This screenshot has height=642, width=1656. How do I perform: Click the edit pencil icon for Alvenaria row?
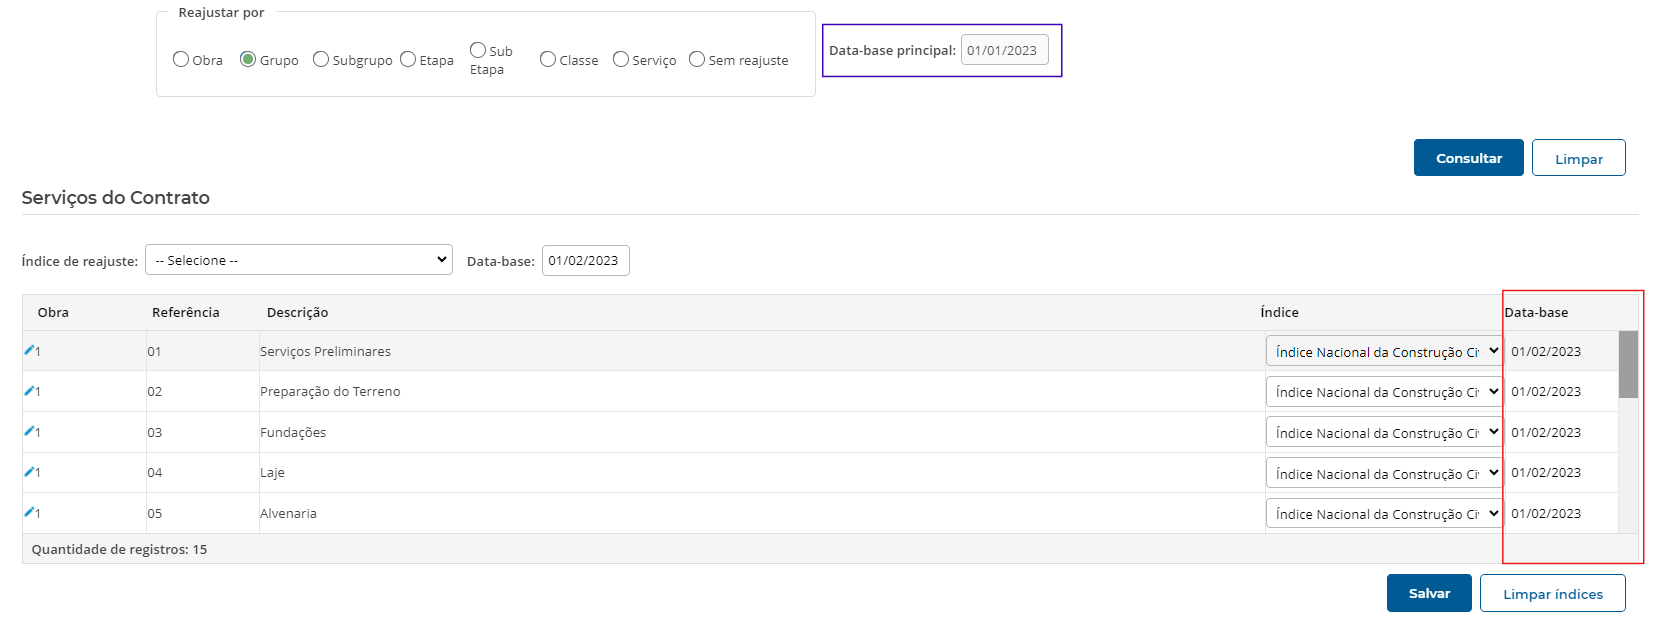coord(30,513)
